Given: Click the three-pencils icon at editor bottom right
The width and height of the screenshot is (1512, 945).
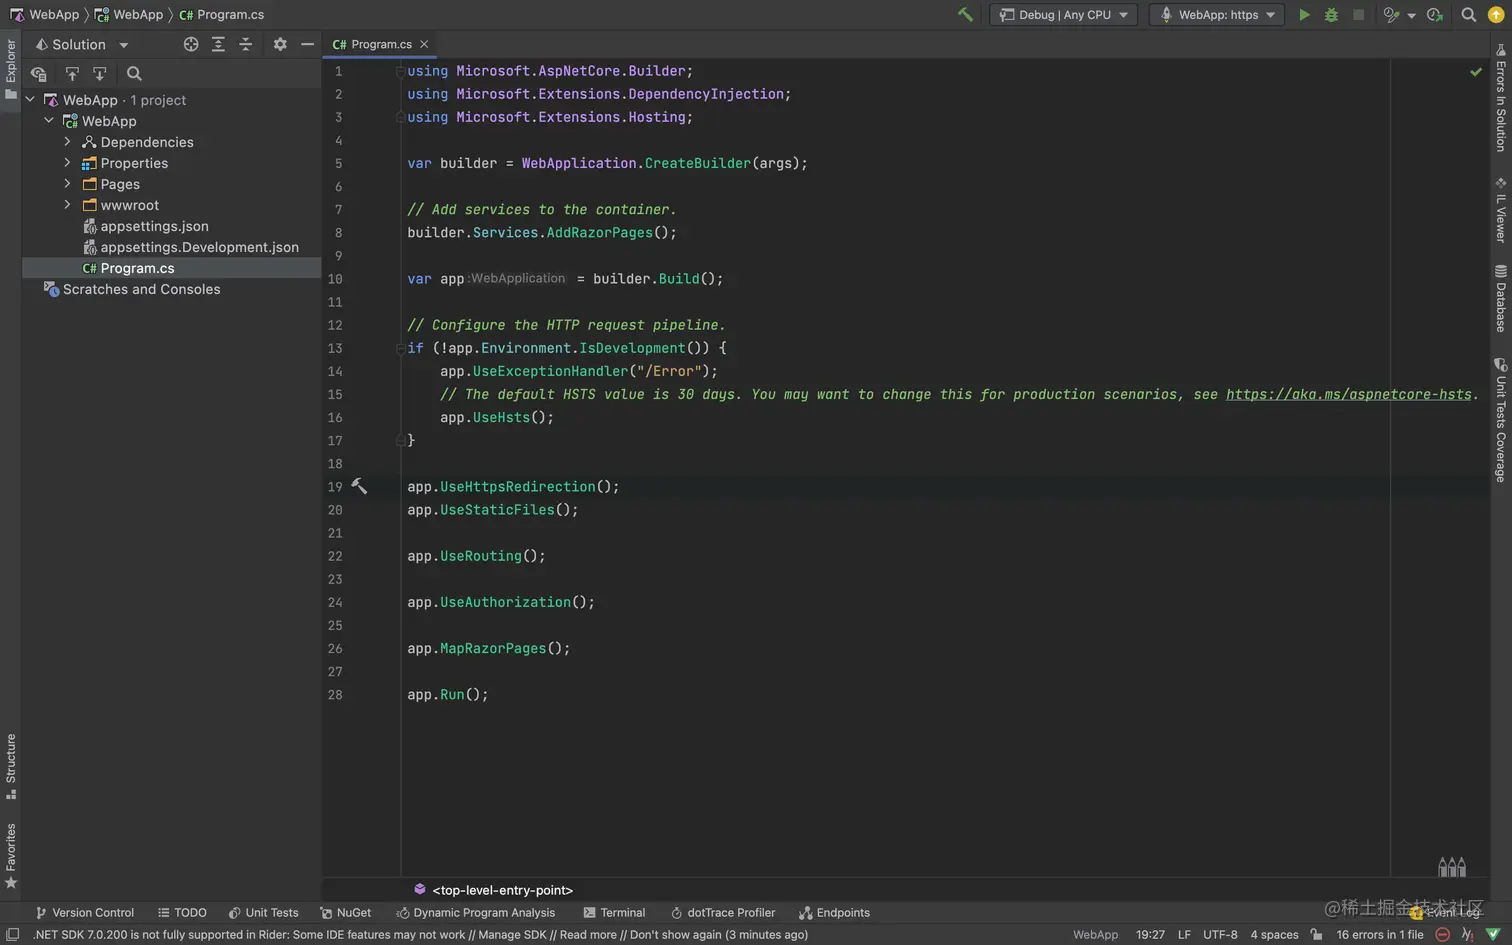Looking at the screenshot, I should coord(1452,866).
